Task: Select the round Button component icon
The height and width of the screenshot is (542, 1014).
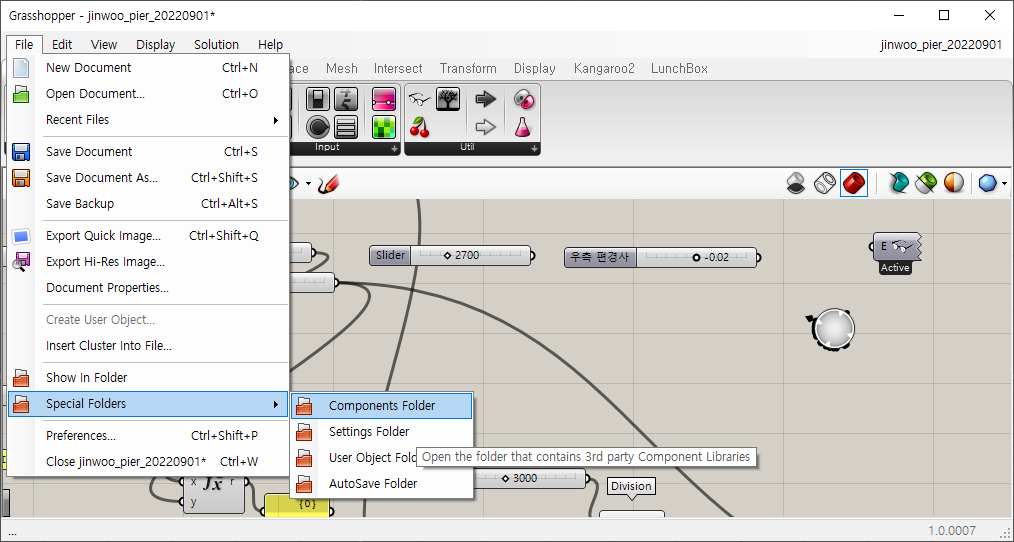Action: pyautogui.click(x=318, y=127)
